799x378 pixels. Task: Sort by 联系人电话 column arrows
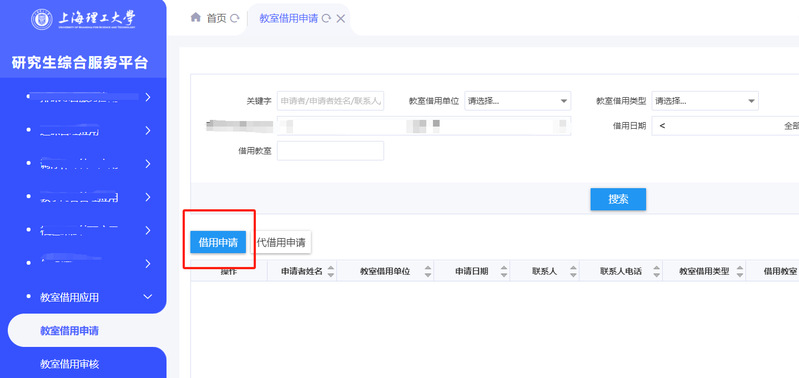pos(656,272)
